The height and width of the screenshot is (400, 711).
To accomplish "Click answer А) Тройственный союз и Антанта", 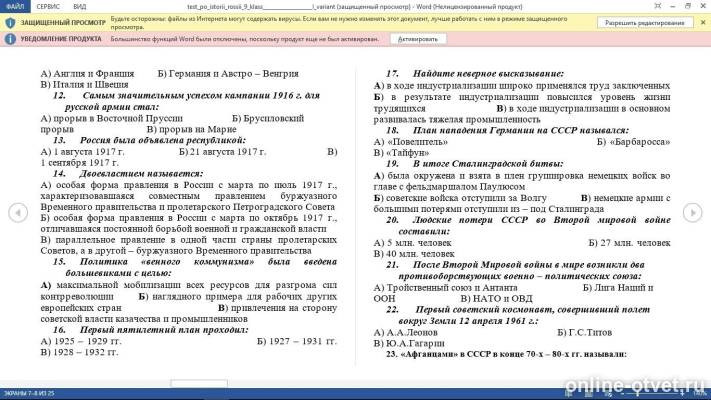I will coord(445,288).
